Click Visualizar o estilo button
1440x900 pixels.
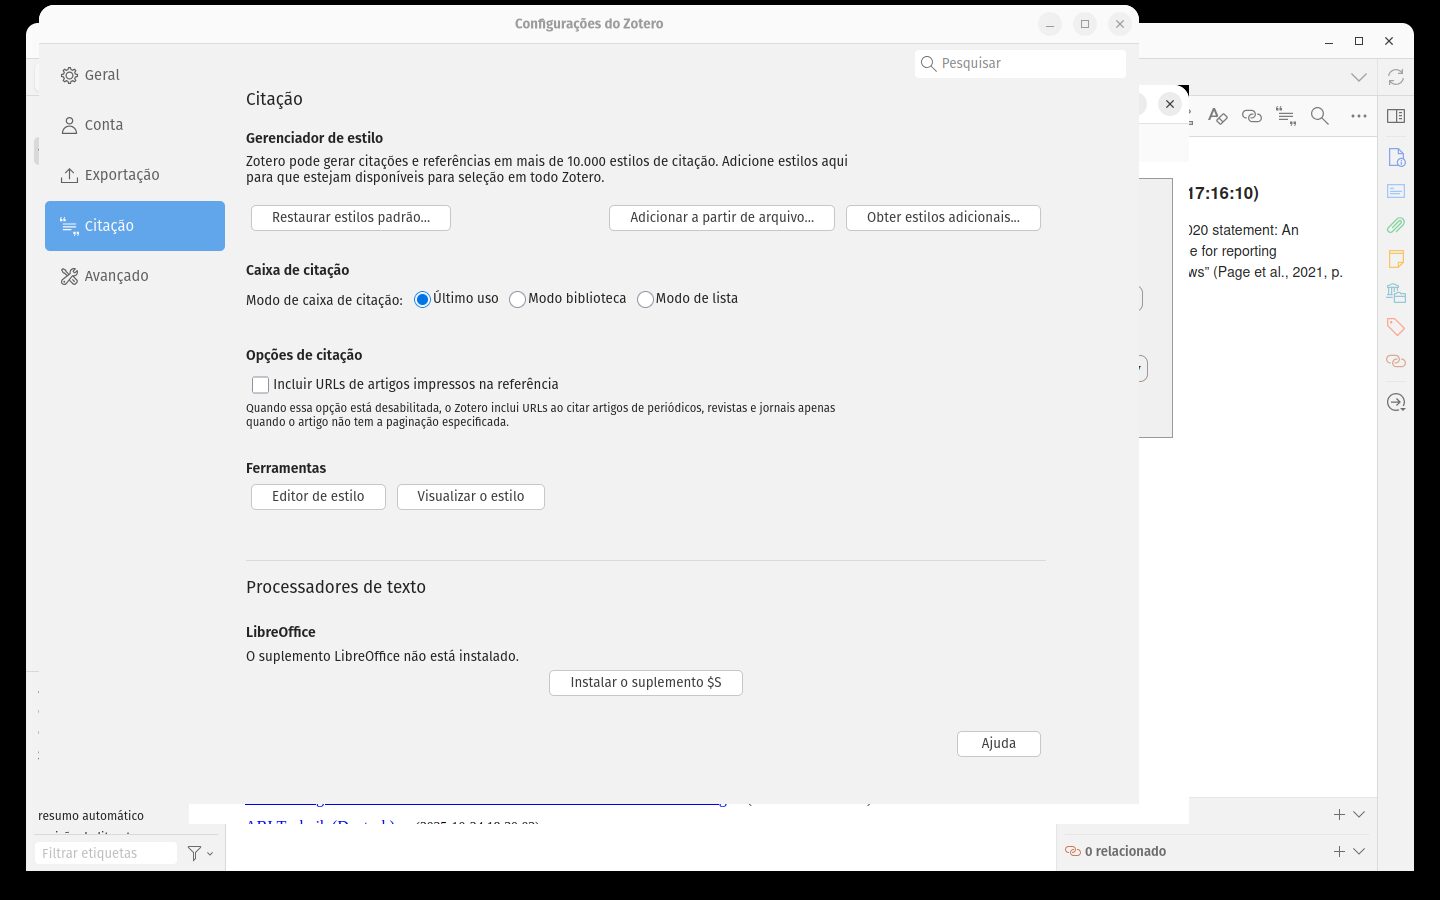tap(471, 497)
